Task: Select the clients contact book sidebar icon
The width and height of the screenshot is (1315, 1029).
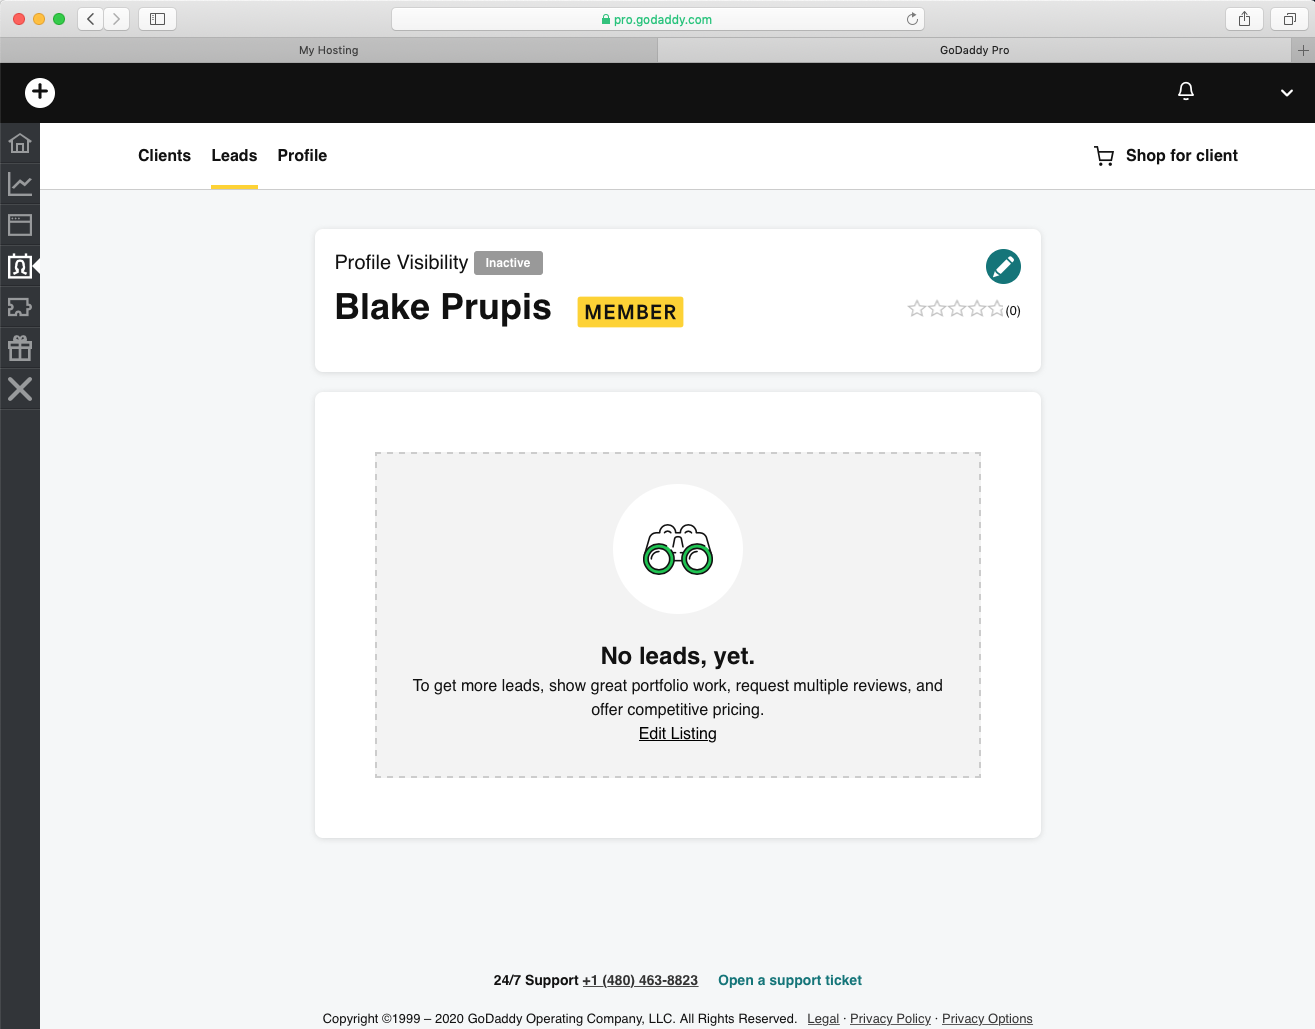Action: [20, 266]
